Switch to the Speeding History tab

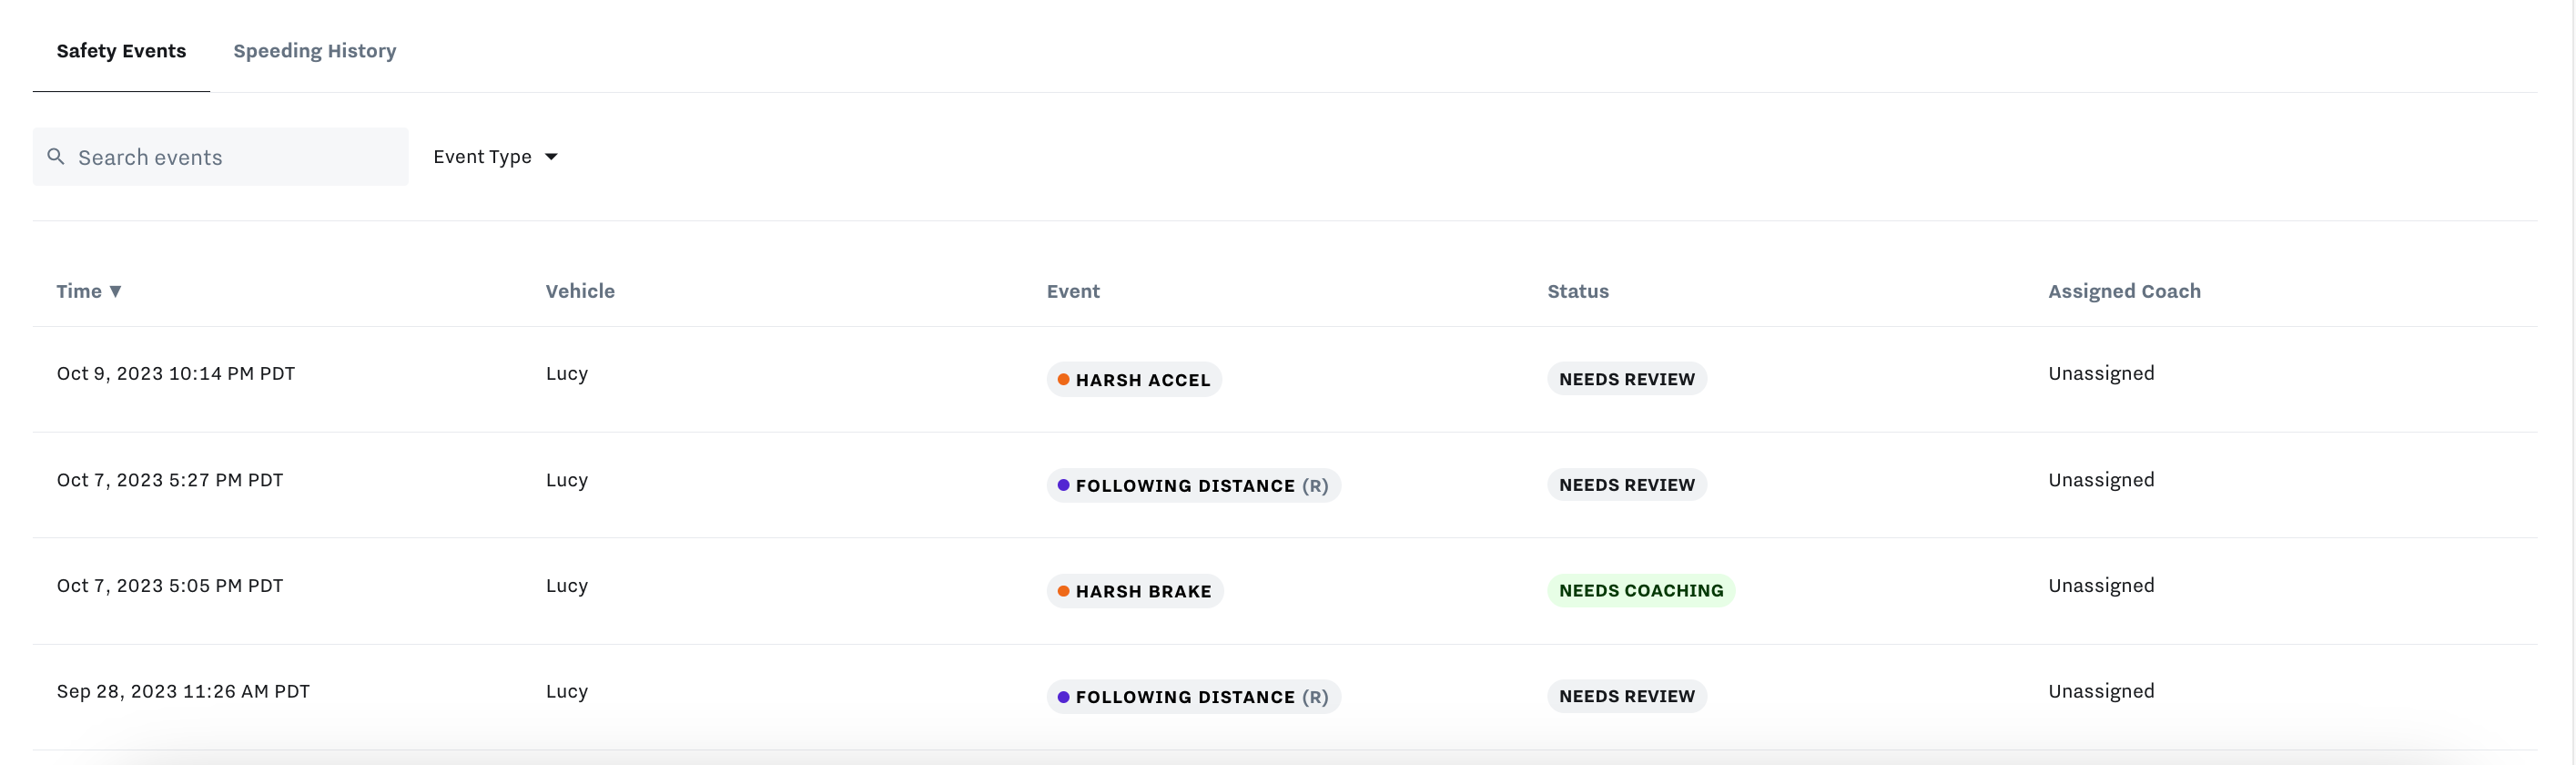pos(314,50)
